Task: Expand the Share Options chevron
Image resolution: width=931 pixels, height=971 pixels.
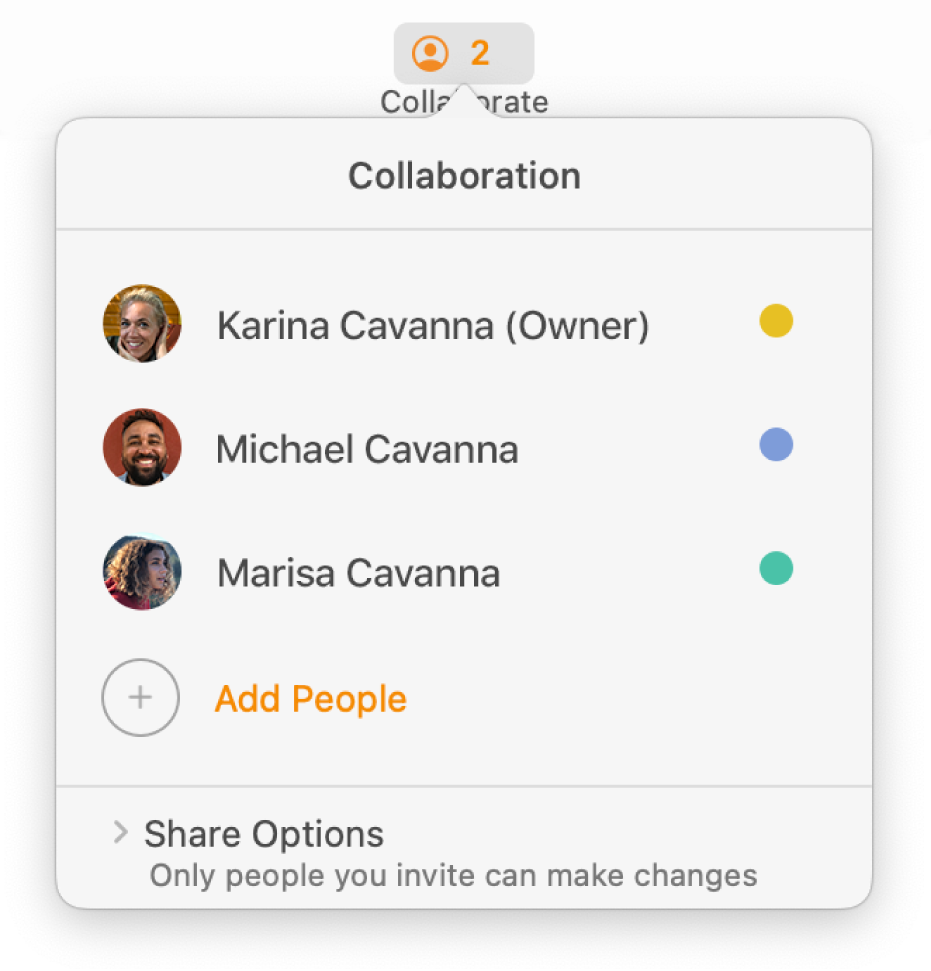Action: [121, 832]
